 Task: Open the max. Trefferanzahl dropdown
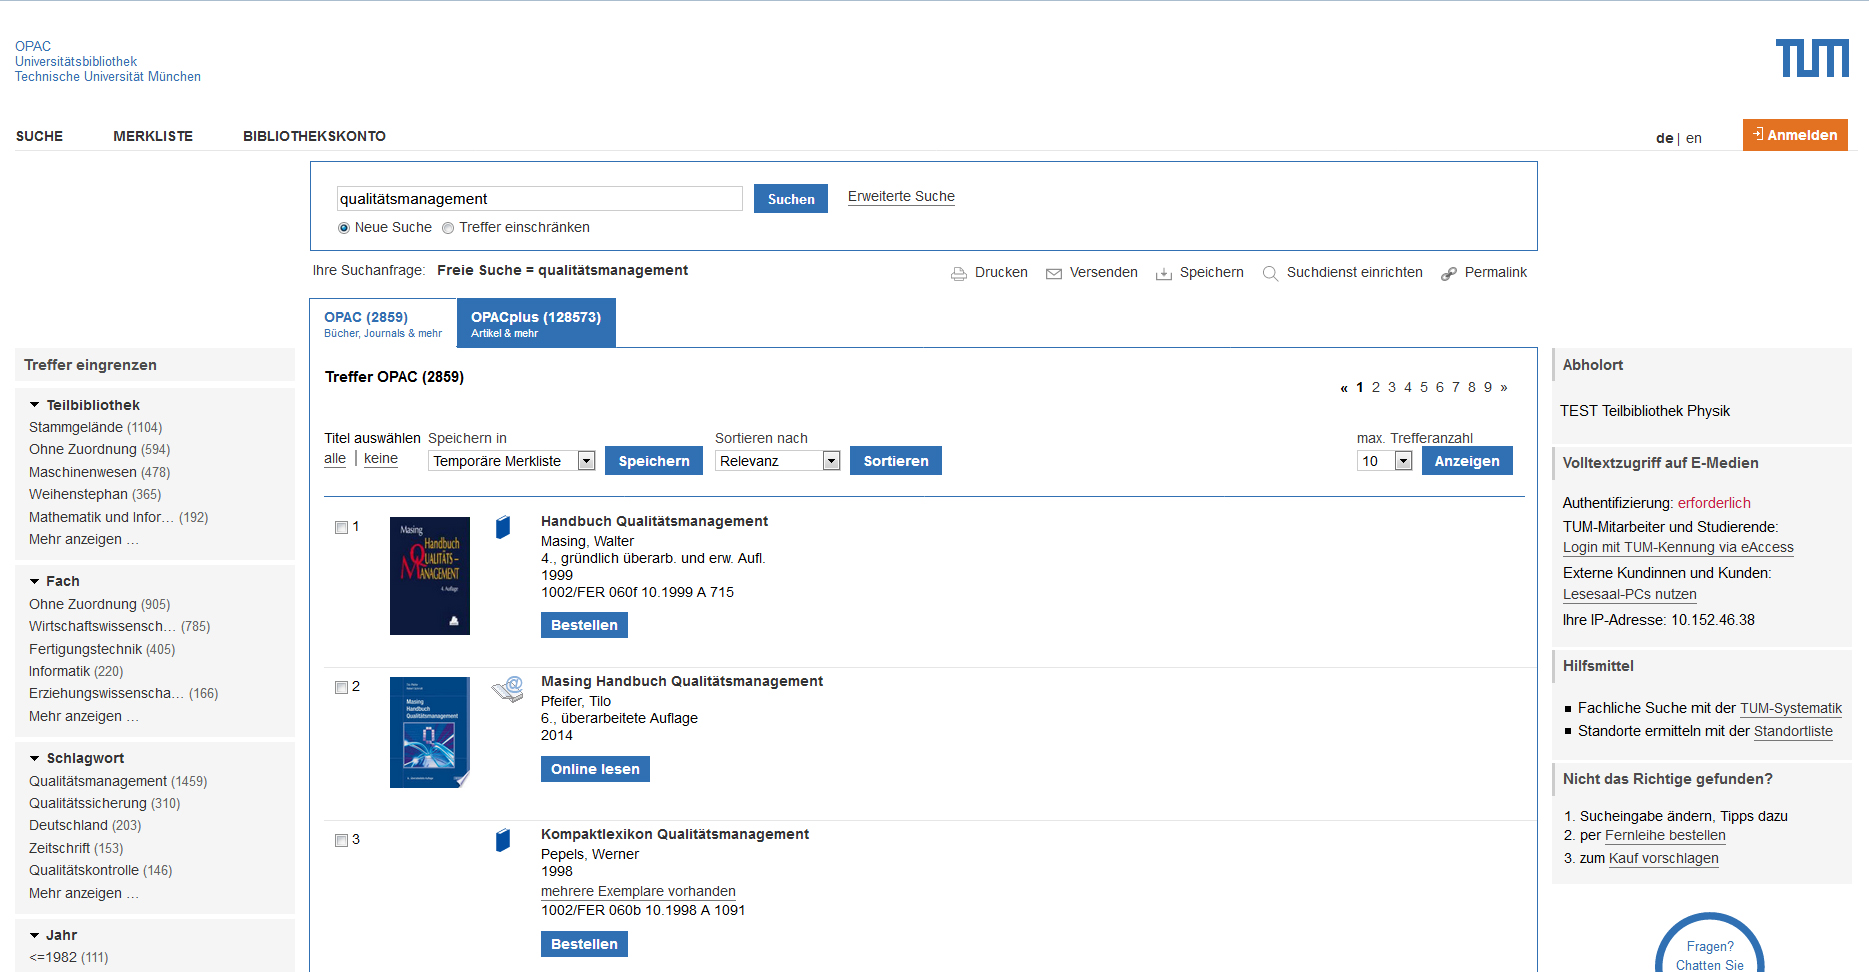pyautogui.click(x=1385, y=461)
